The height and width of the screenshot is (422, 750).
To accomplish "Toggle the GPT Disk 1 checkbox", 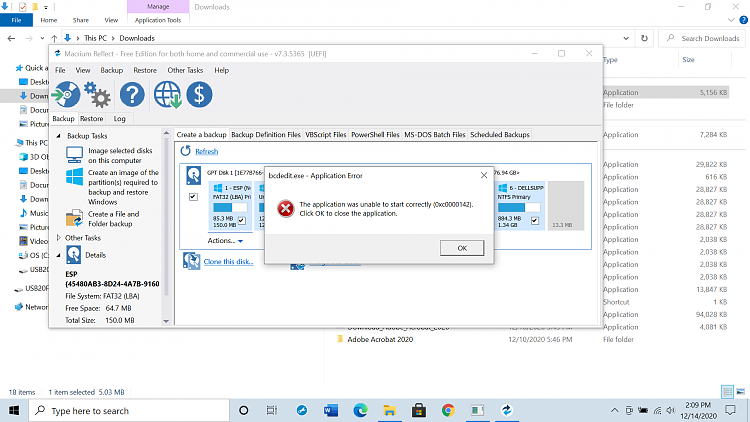I will [193, 196].
